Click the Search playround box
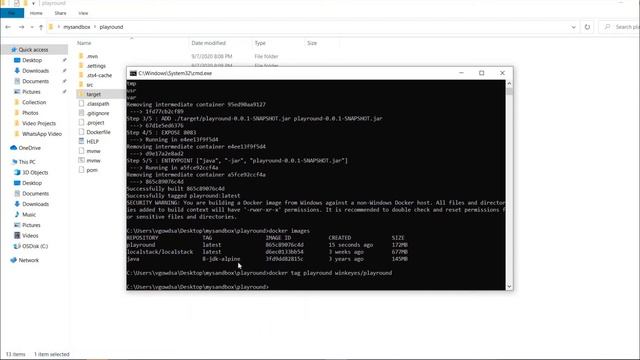The height and width of the screenshot is (360, 640). pyautogui.click(x=620, y=27)
